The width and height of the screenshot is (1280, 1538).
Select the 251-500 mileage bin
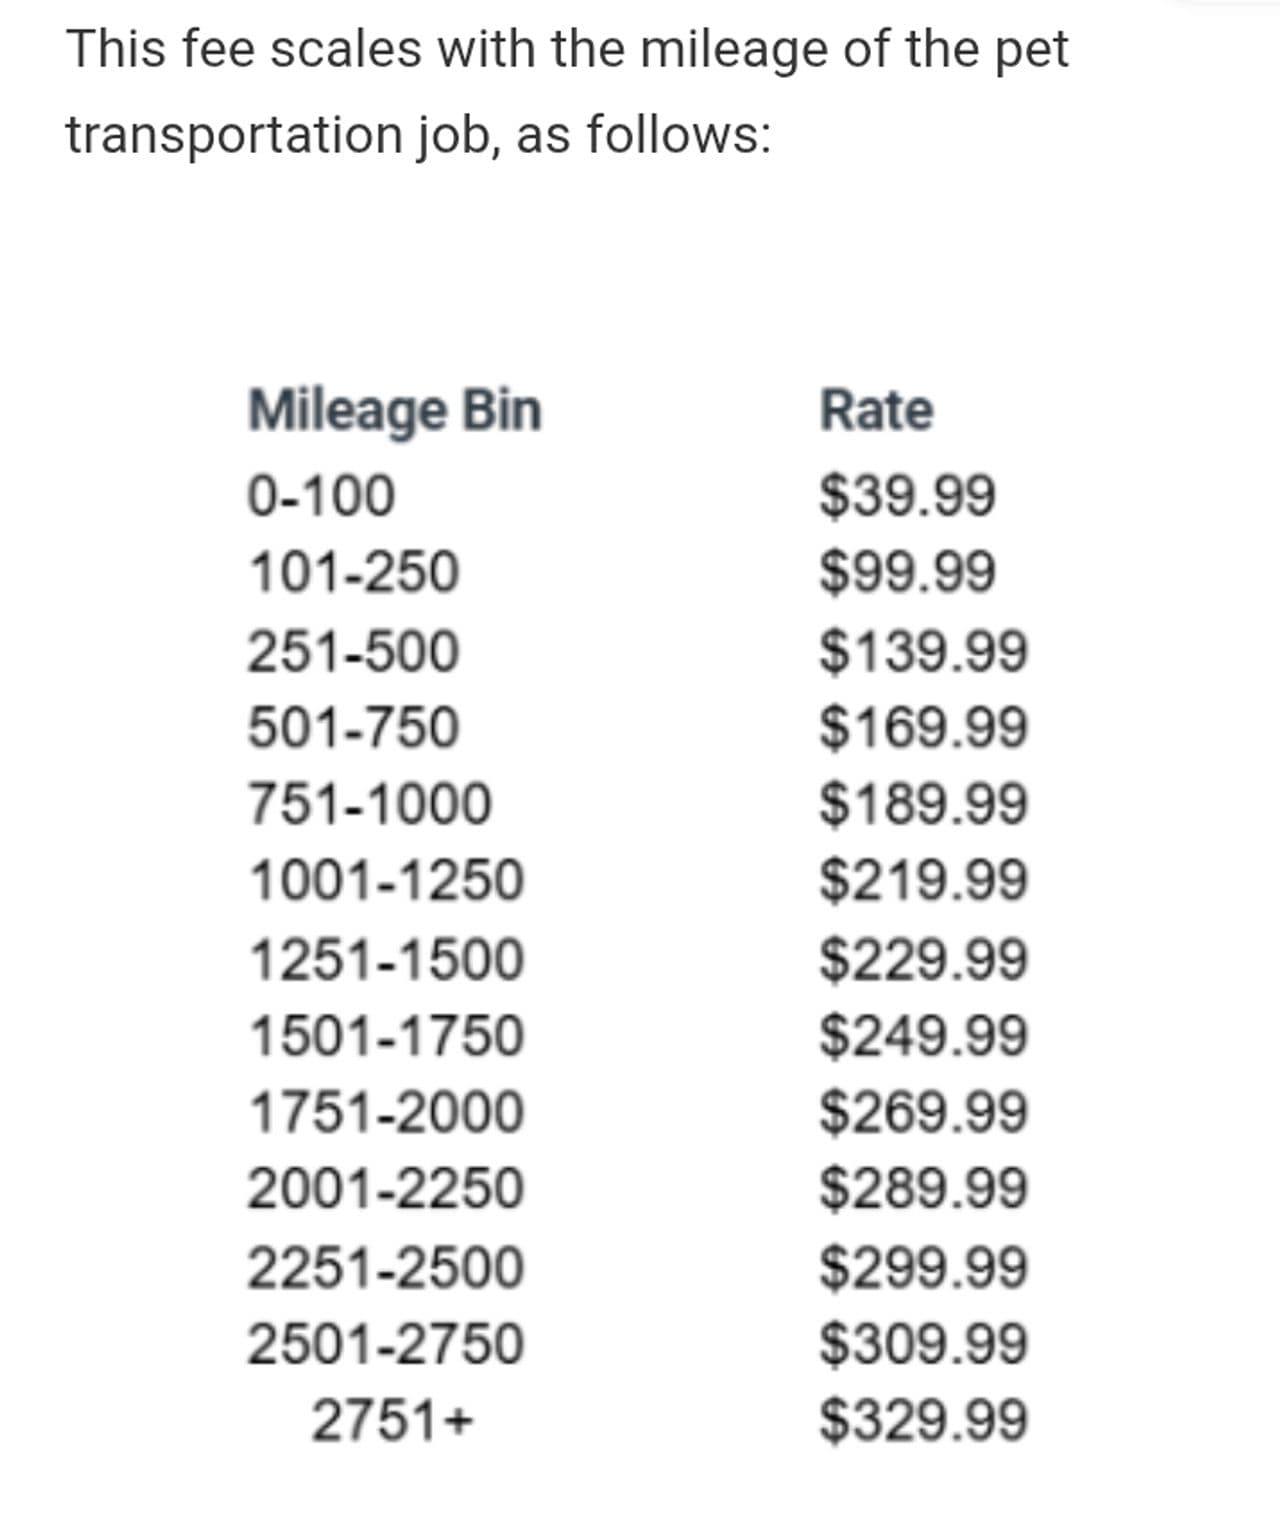(353, 651)
